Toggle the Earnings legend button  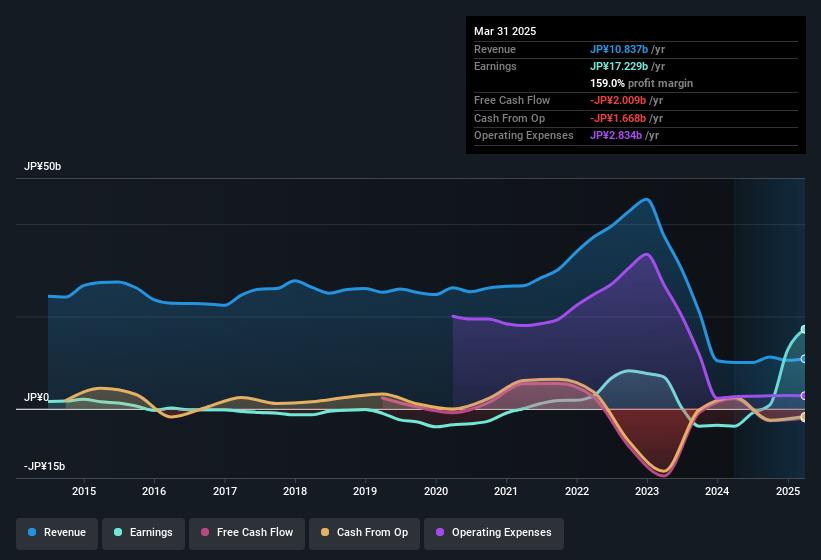pos(143,532)
